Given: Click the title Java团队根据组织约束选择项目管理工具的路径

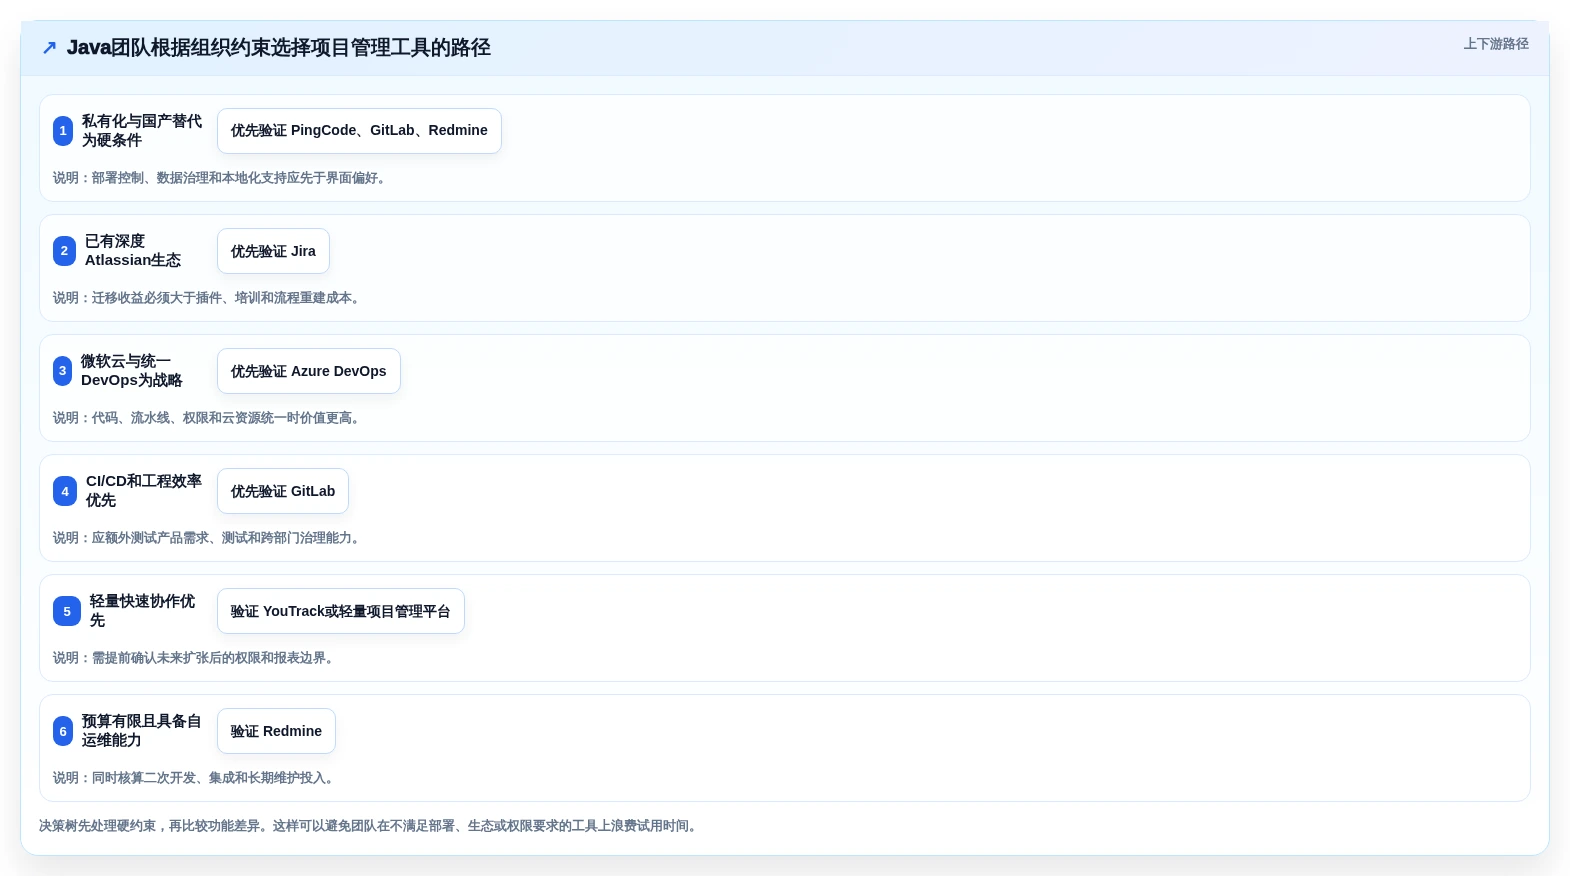Looking at the screenshot, I should (279, 47).
